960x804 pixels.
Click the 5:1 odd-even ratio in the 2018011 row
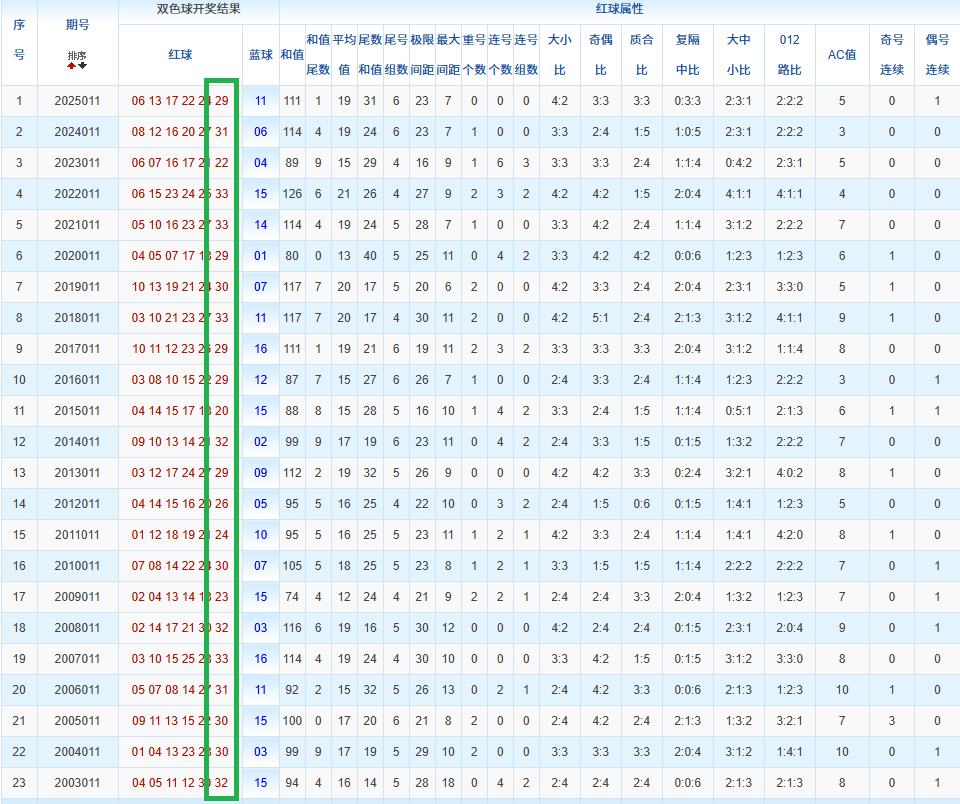[x=601, y=318]
